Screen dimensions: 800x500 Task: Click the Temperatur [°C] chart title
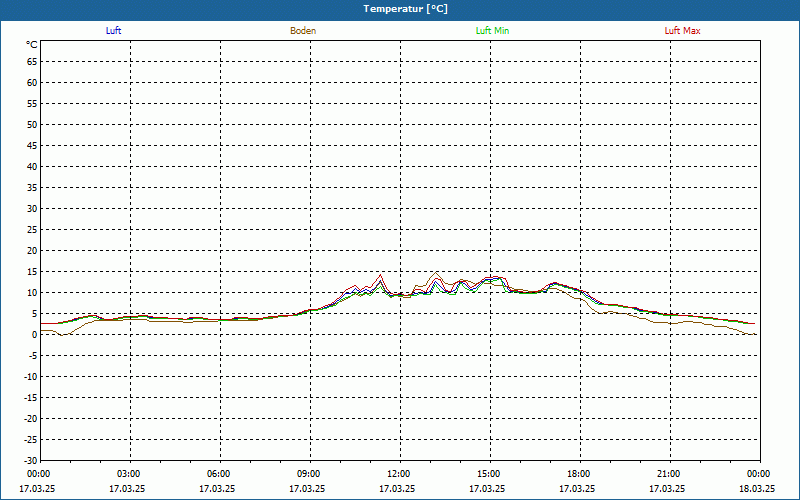tap(406, 9)
